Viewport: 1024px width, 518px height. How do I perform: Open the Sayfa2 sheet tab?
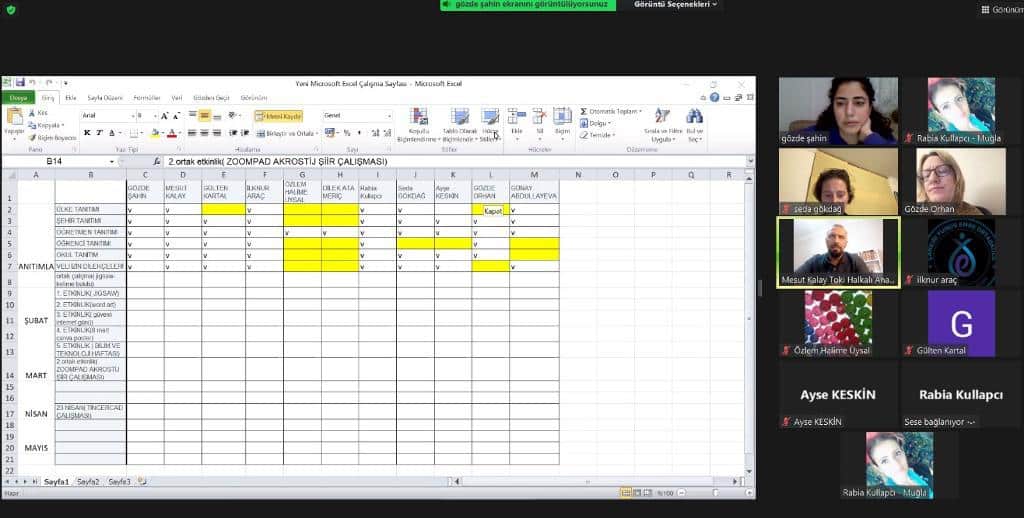pyautogui.click(x=88, y=481)
